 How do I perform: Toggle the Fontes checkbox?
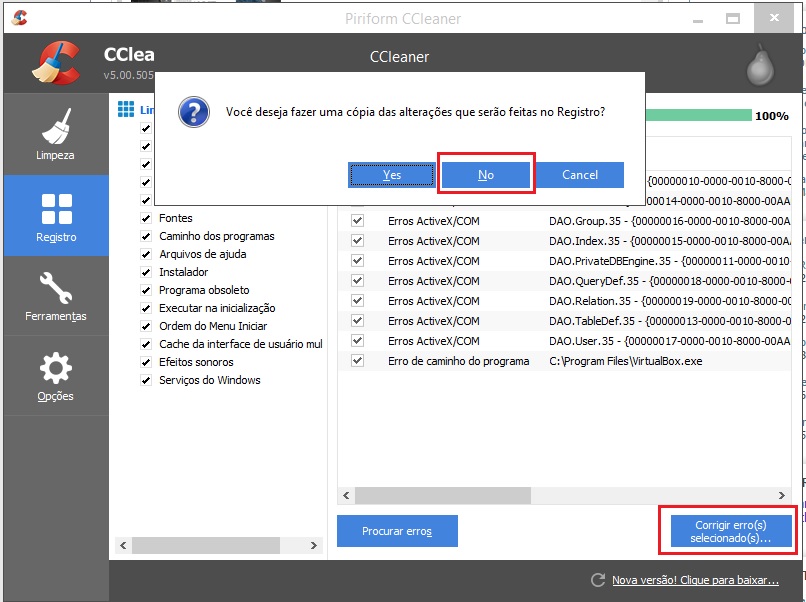coord(146,218)
